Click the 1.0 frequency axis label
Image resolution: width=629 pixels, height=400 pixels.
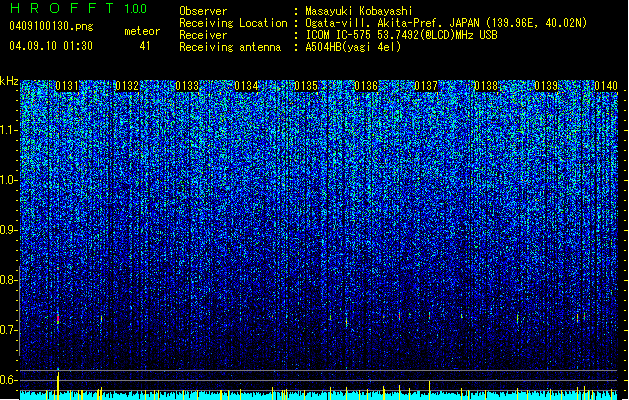(9, 180)
